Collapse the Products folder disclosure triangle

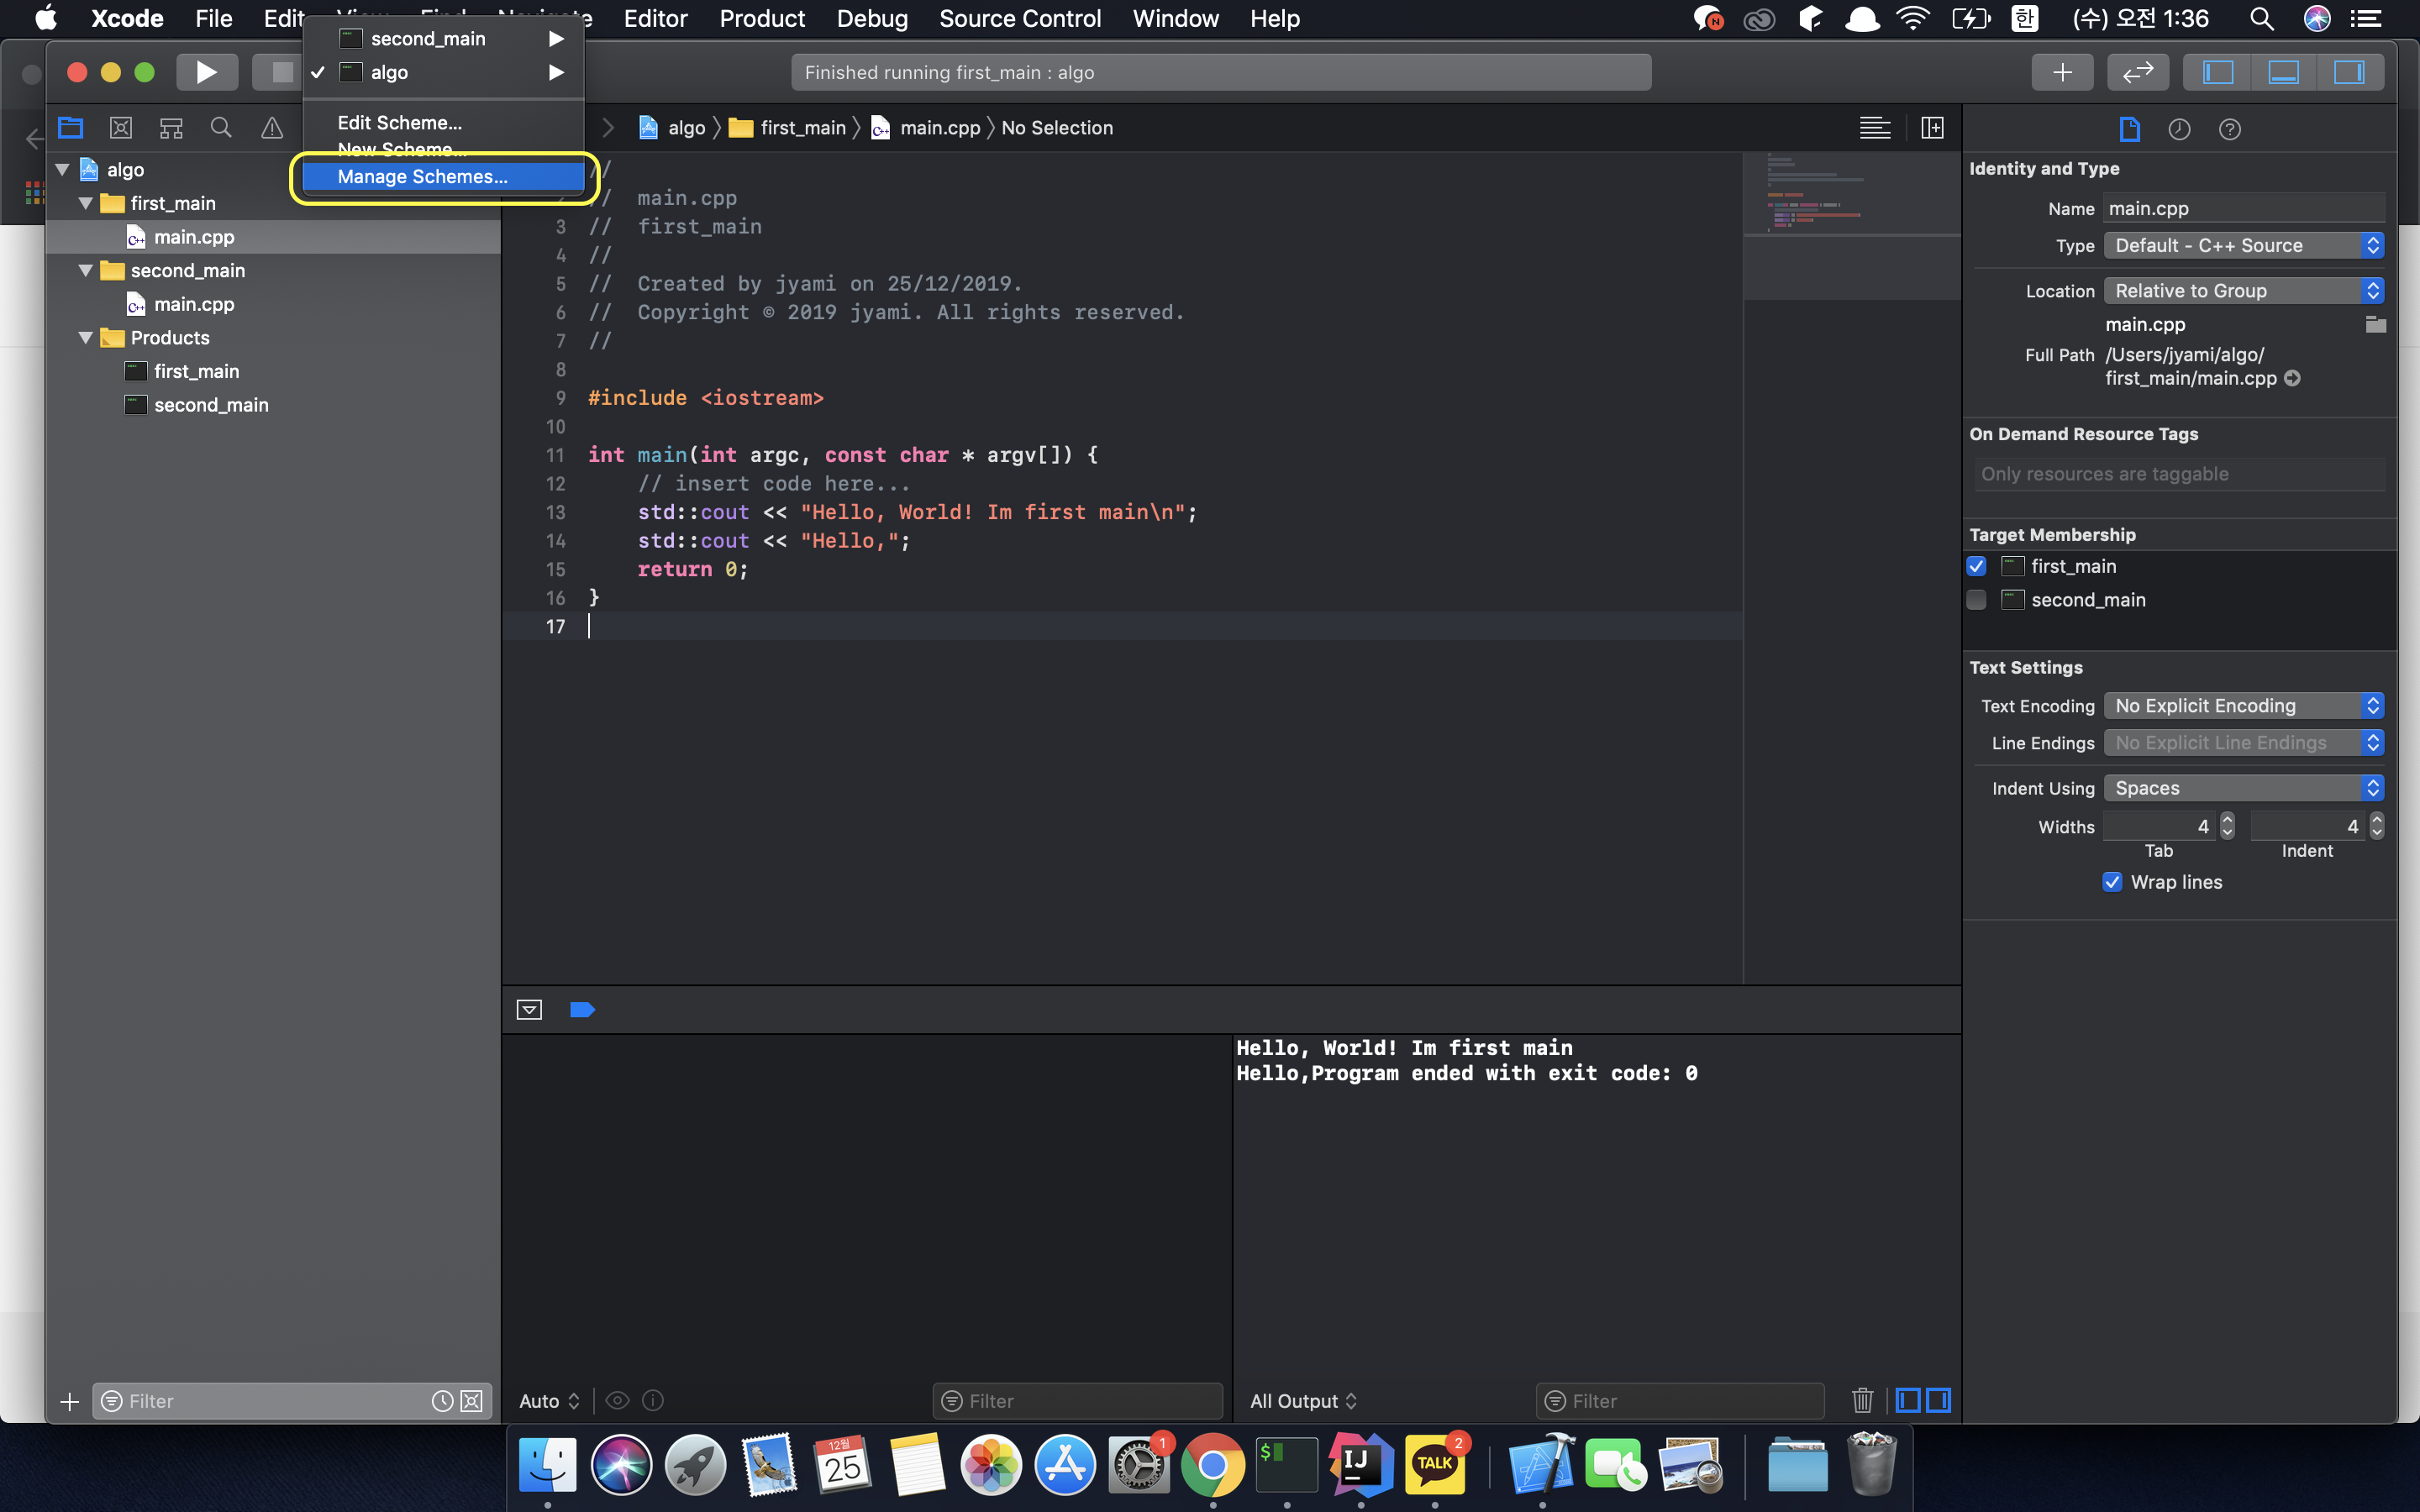(x=86, y=338)
